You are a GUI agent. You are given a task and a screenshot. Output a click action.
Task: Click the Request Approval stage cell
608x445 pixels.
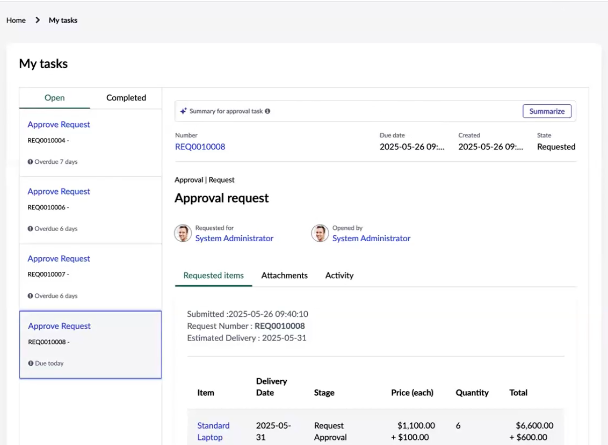pos(330,431)
